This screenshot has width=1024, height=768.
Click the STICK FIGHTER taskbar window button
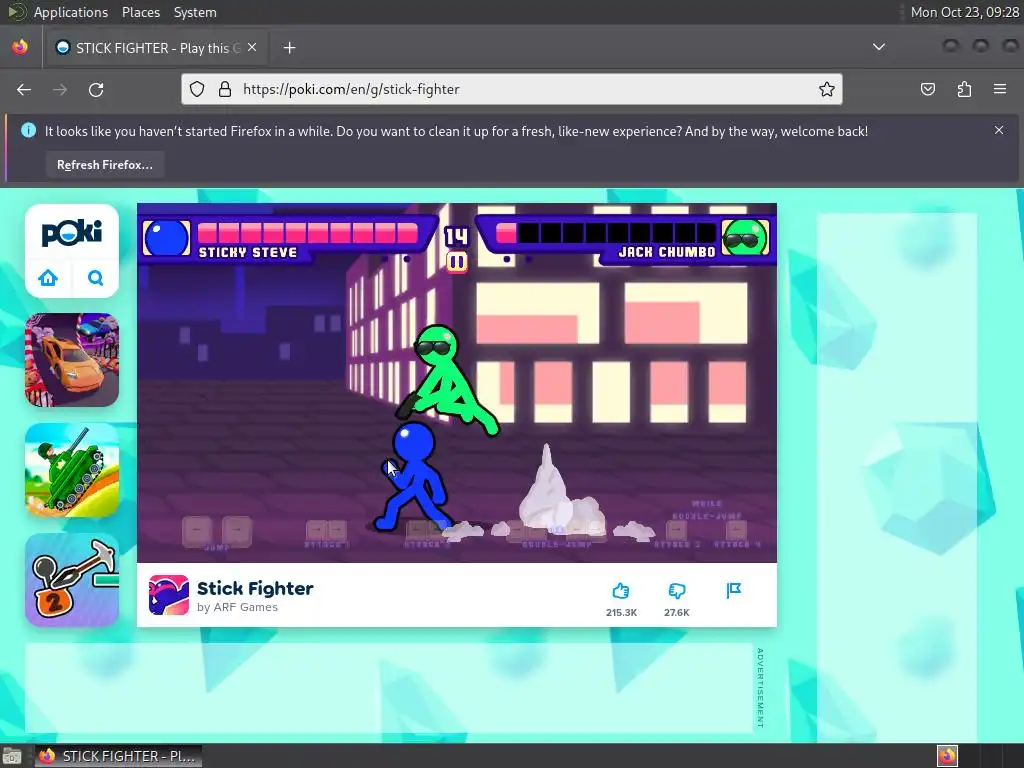click(118, 756)
